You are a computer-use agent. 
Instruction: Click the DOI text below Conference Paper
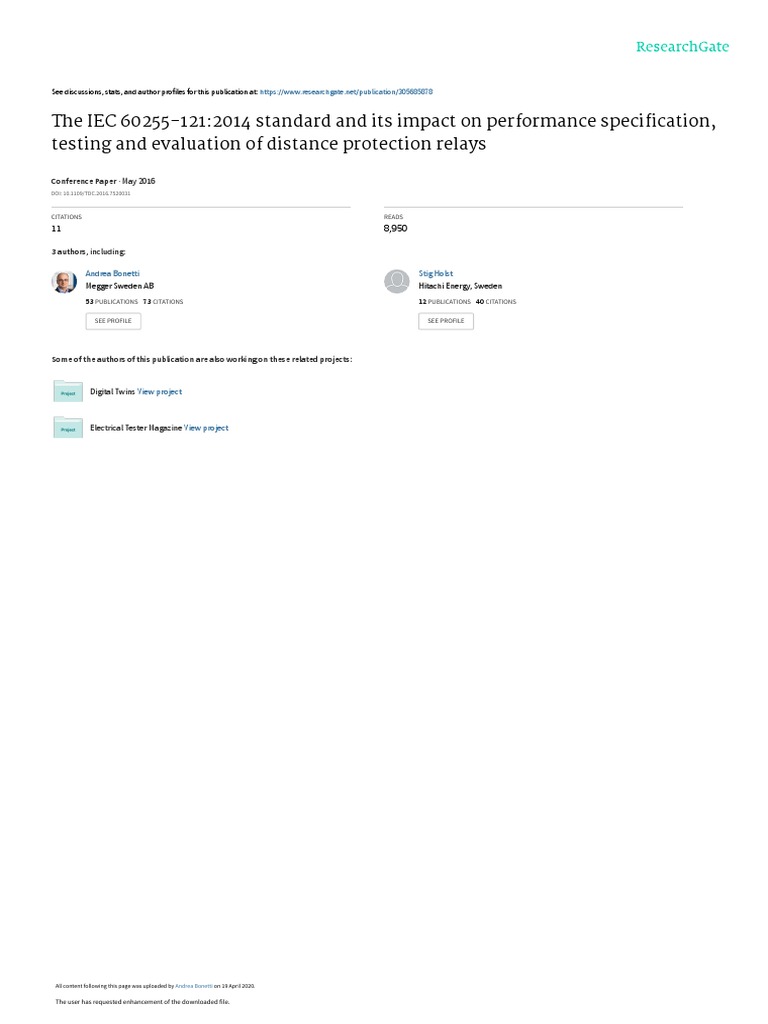pos(90,193)
